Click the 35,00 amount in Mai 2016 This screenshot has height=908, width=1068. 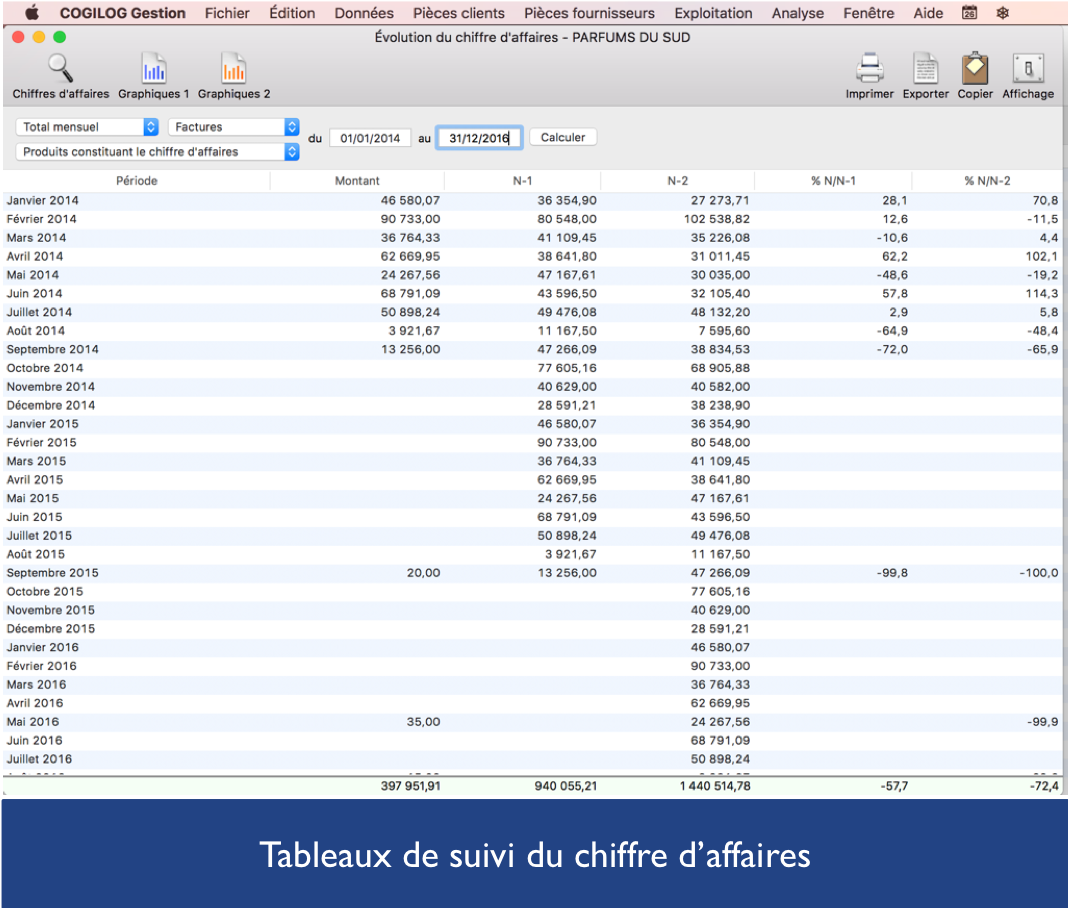[x=423, y=721]
